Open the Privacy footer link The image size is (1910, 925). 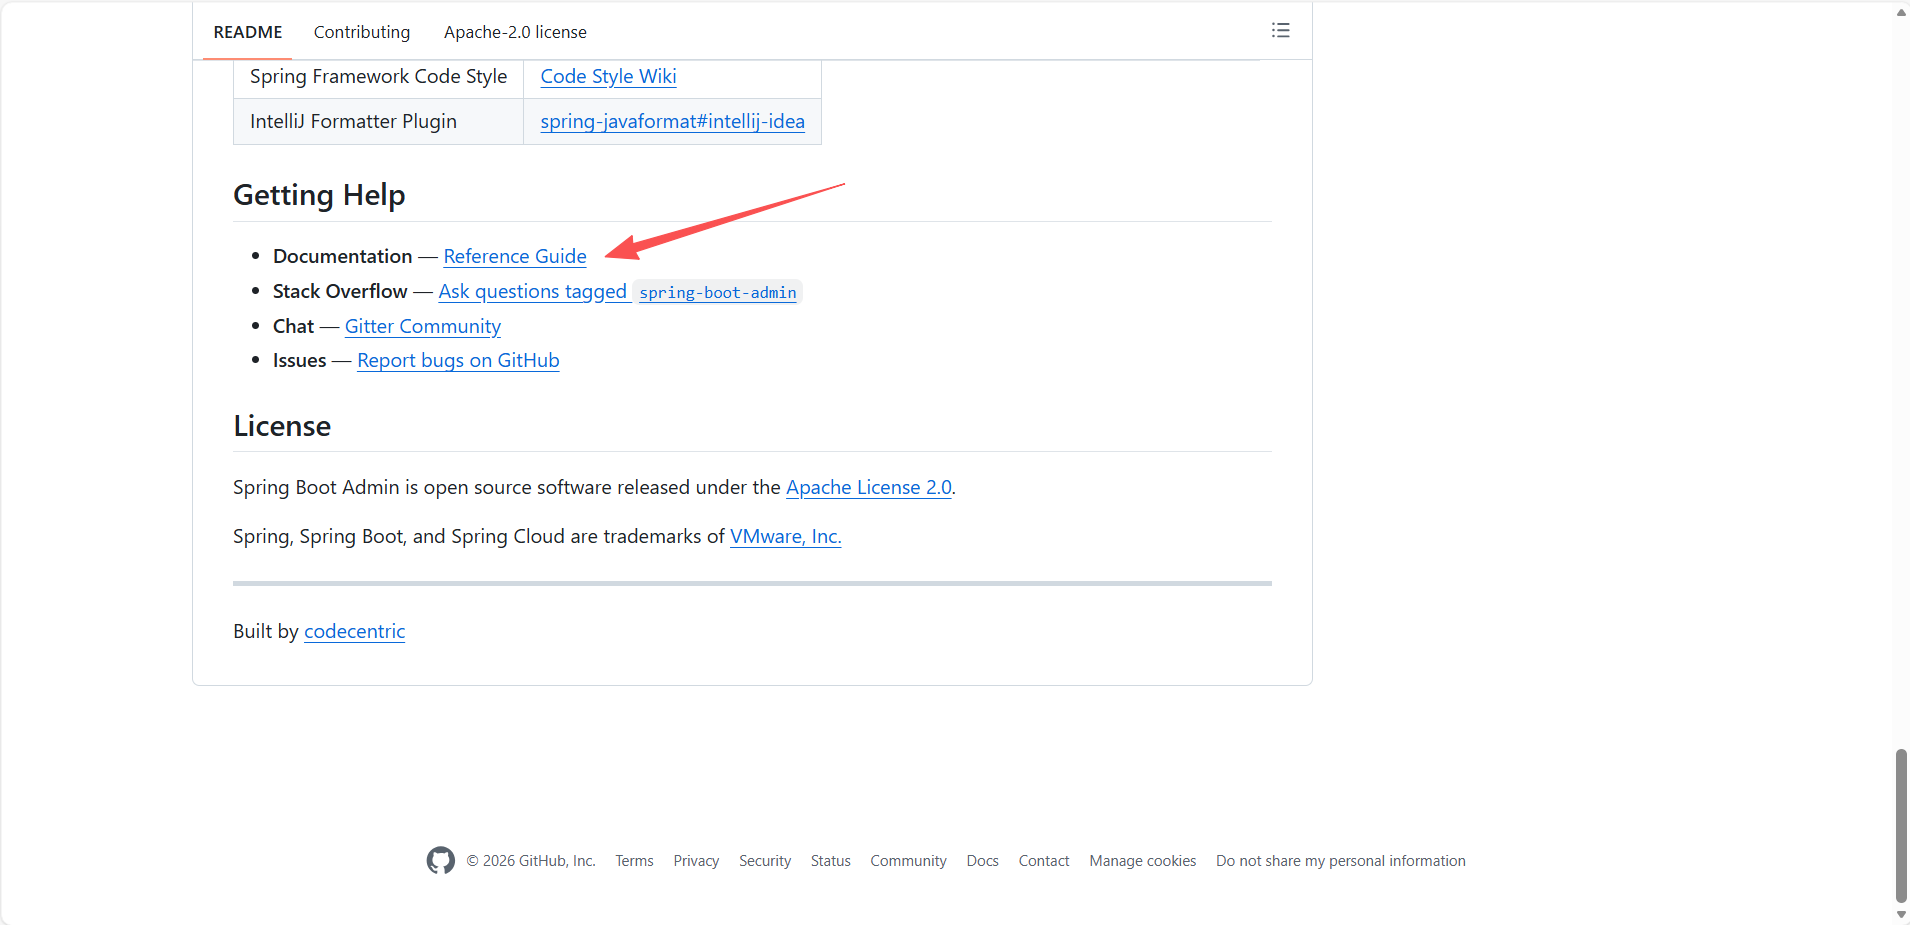point(696,861)
